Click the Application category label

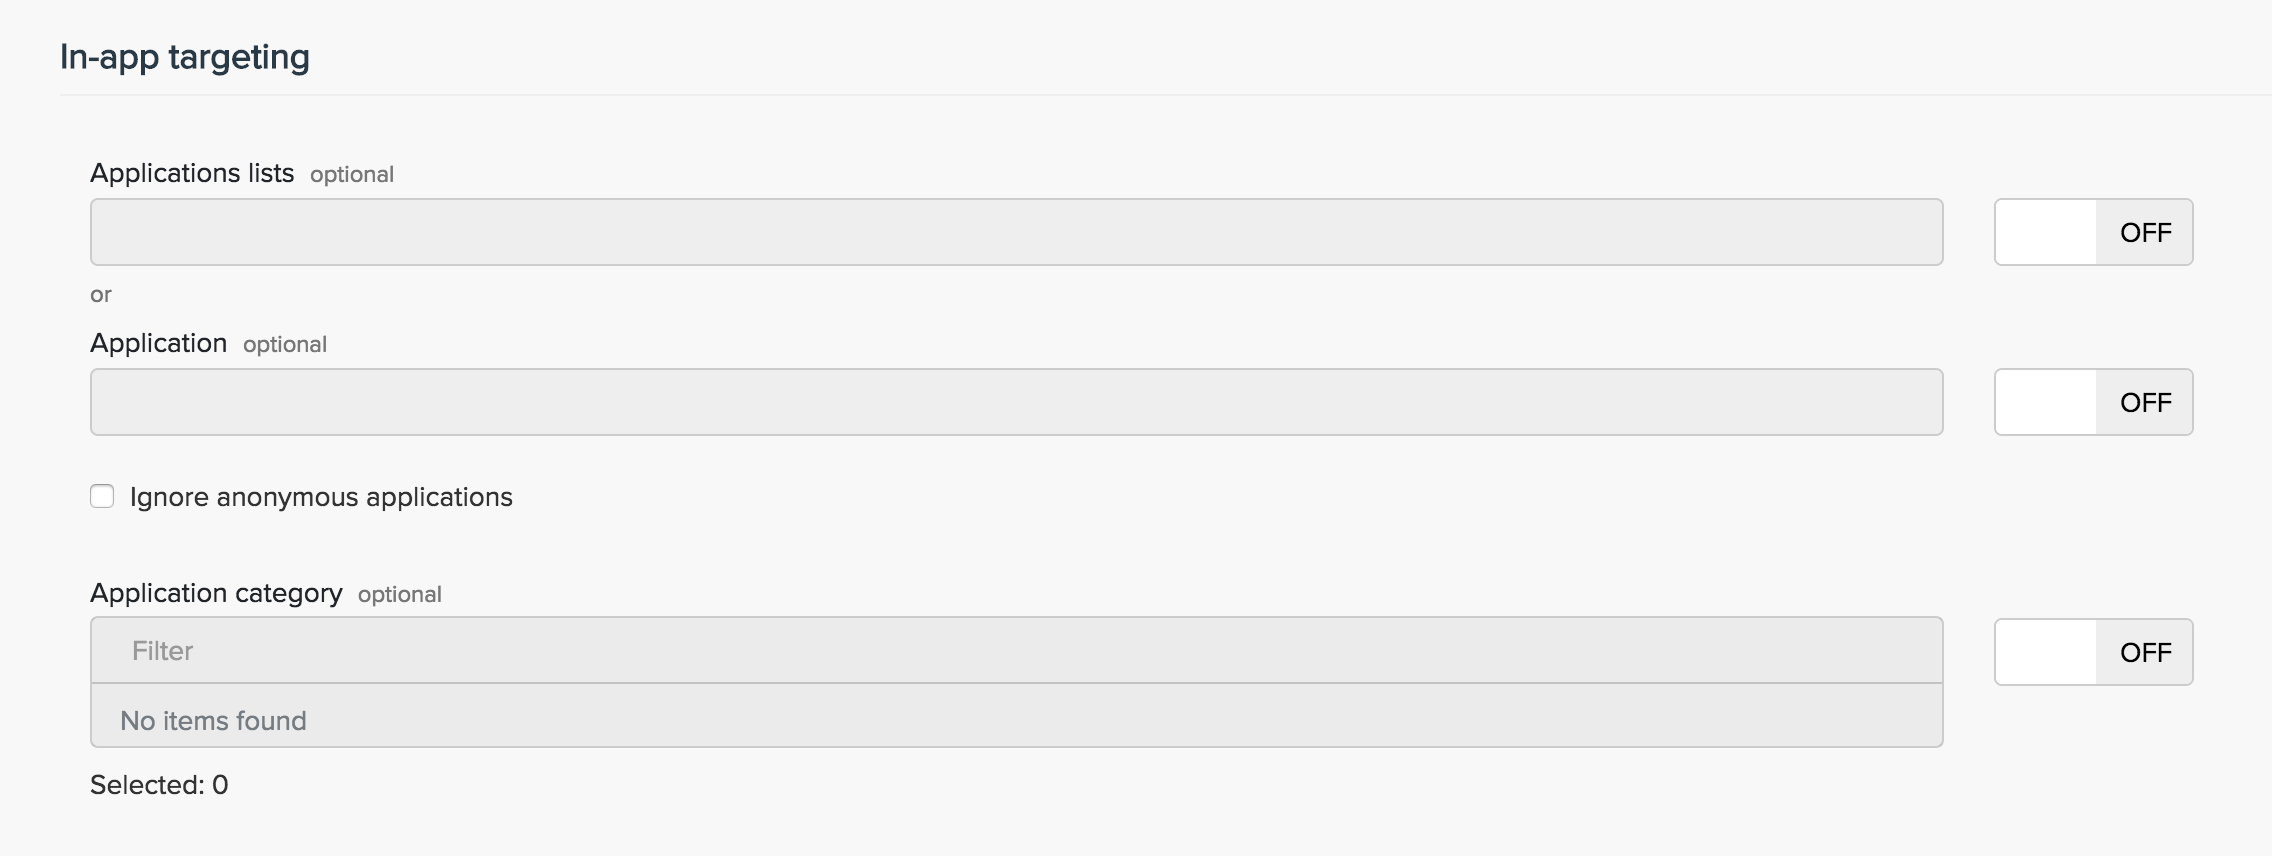(216, 593)
